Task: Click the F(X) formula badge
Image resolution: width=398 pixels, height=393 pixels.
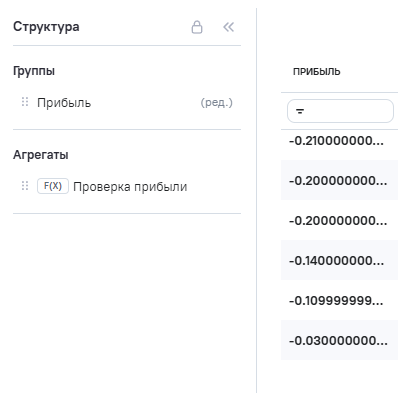Action: click(x=53, y=186)
